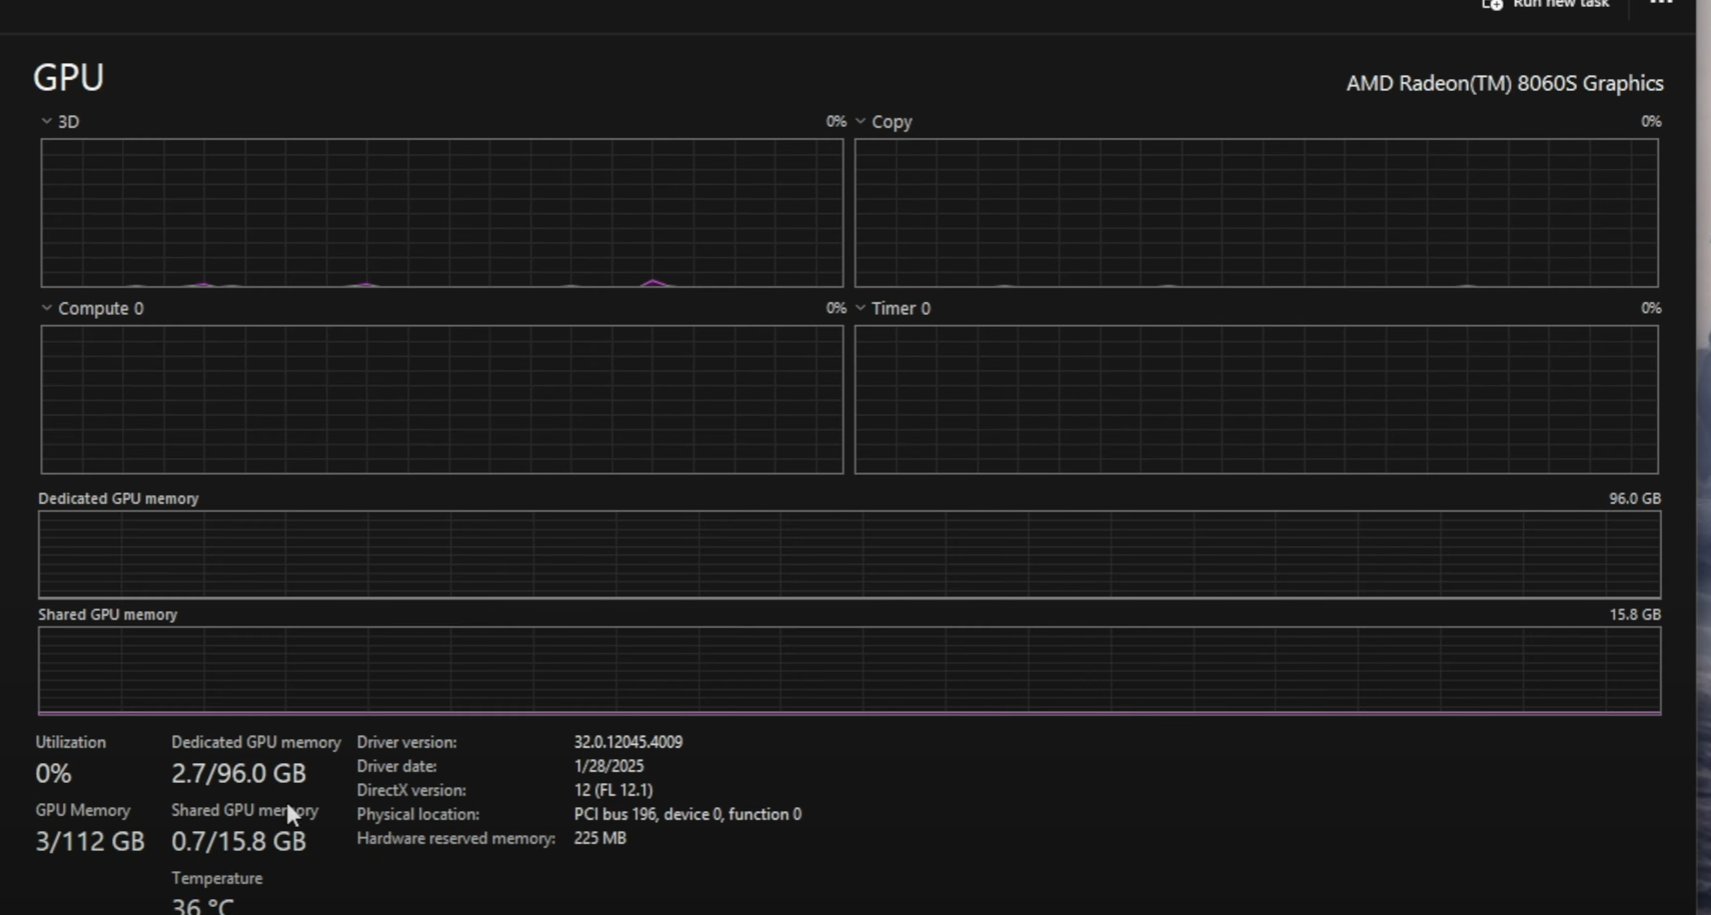Click the 225 MB hardware reserved memory value
This screenshot has height=915, width=1711.
click(600, 838)
